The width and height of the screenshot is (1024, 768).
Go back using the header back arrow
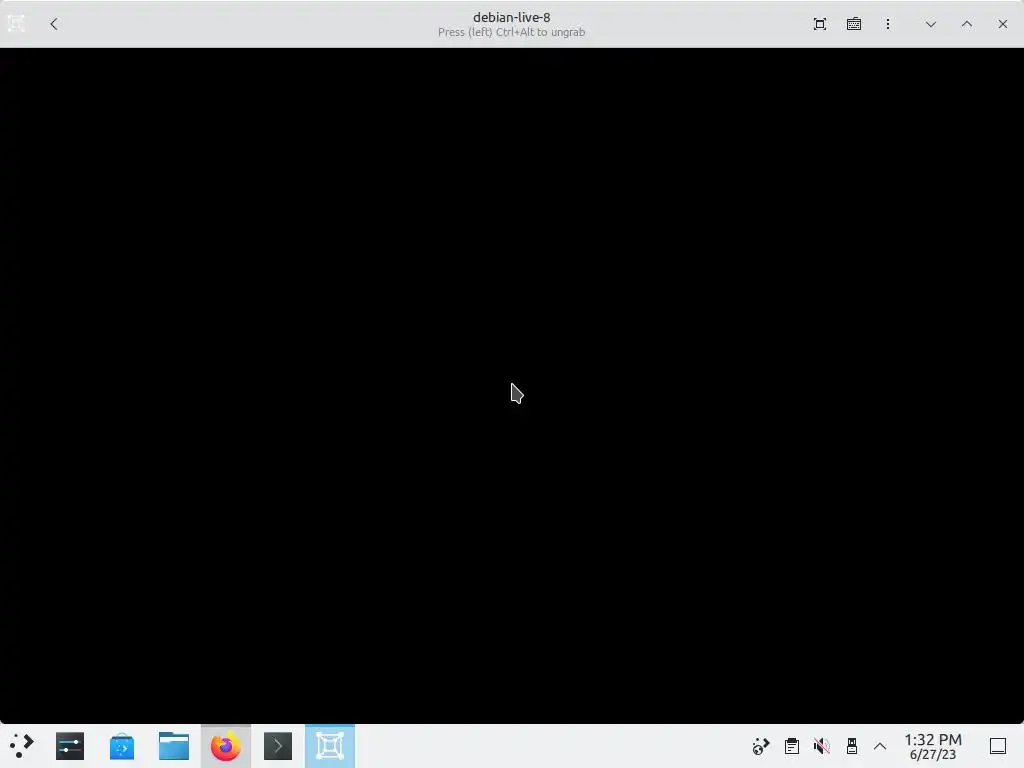pyautogui.click(x=54, y=24)
